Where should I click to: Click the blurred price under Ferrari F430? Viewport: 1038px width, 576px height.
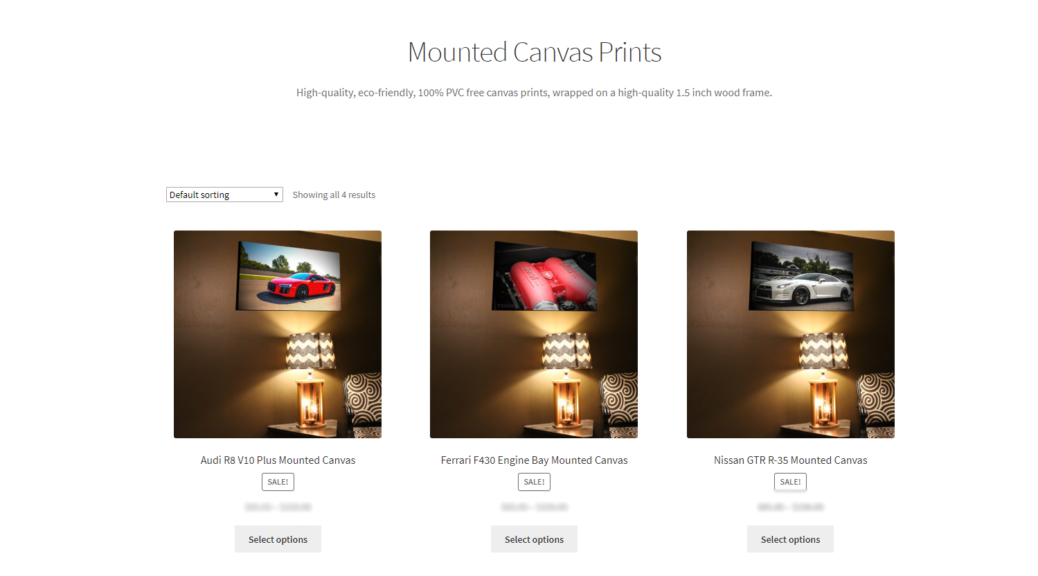[534, 507]
